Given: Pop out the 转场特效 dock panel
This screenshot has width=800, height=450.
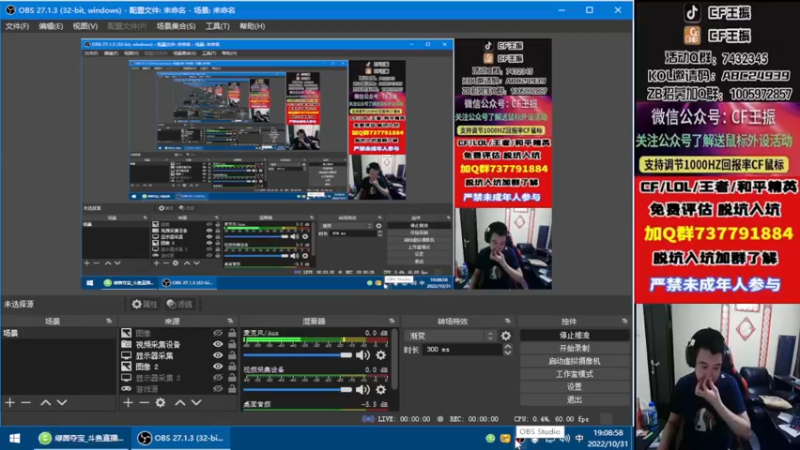Looking at the screenshot, I should (x=508, y=321).
